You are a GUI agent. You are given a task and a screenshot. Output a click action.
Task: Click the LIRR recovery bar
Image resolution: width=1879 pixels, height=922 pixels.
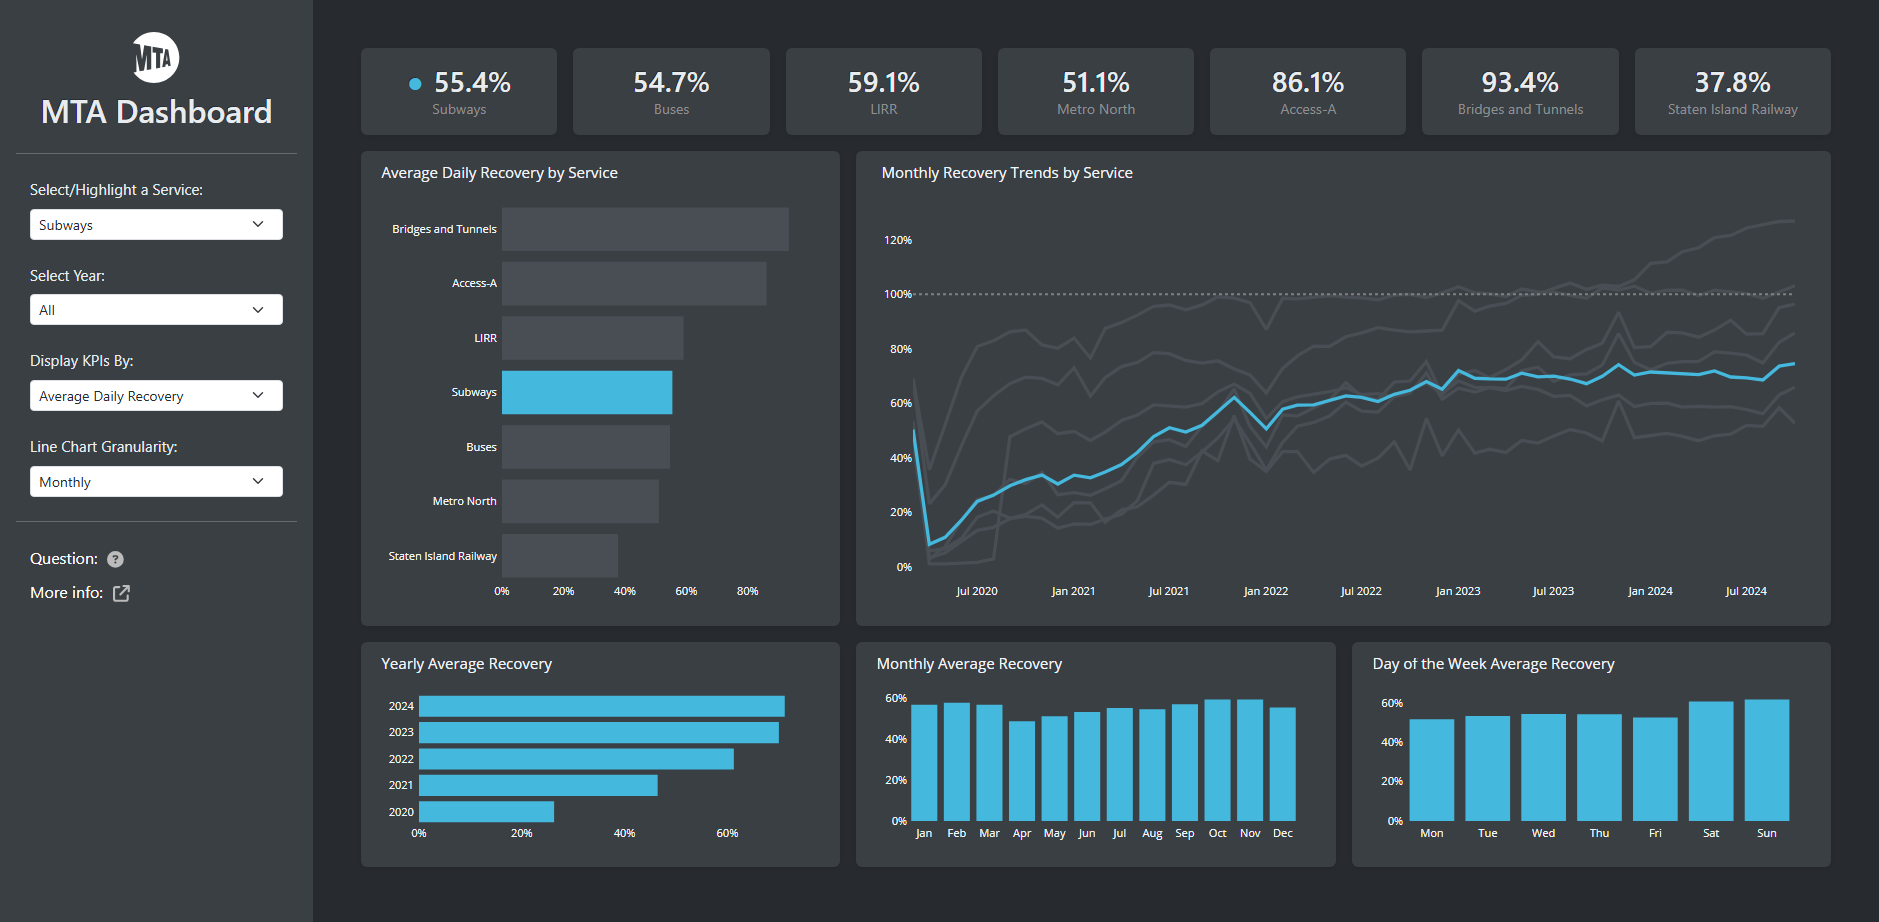[x=593, y=338]
